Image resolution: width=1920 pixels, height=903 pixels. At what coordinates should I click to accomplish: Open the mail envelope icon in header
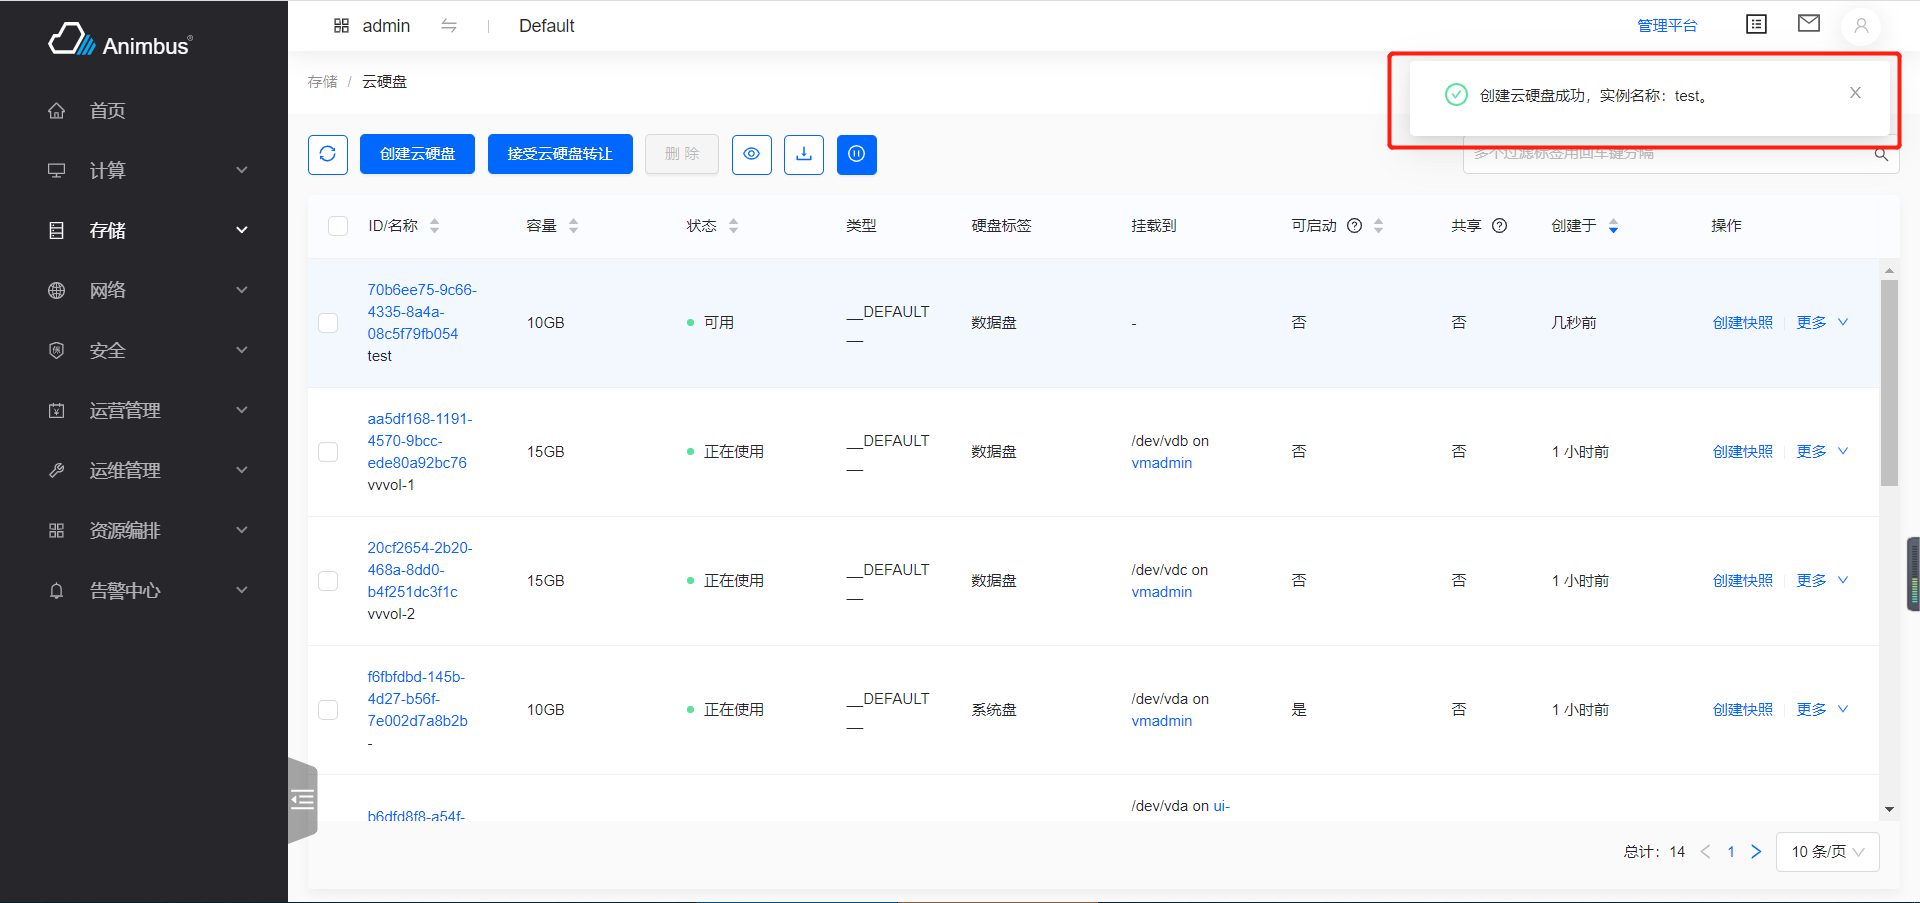1808,24
